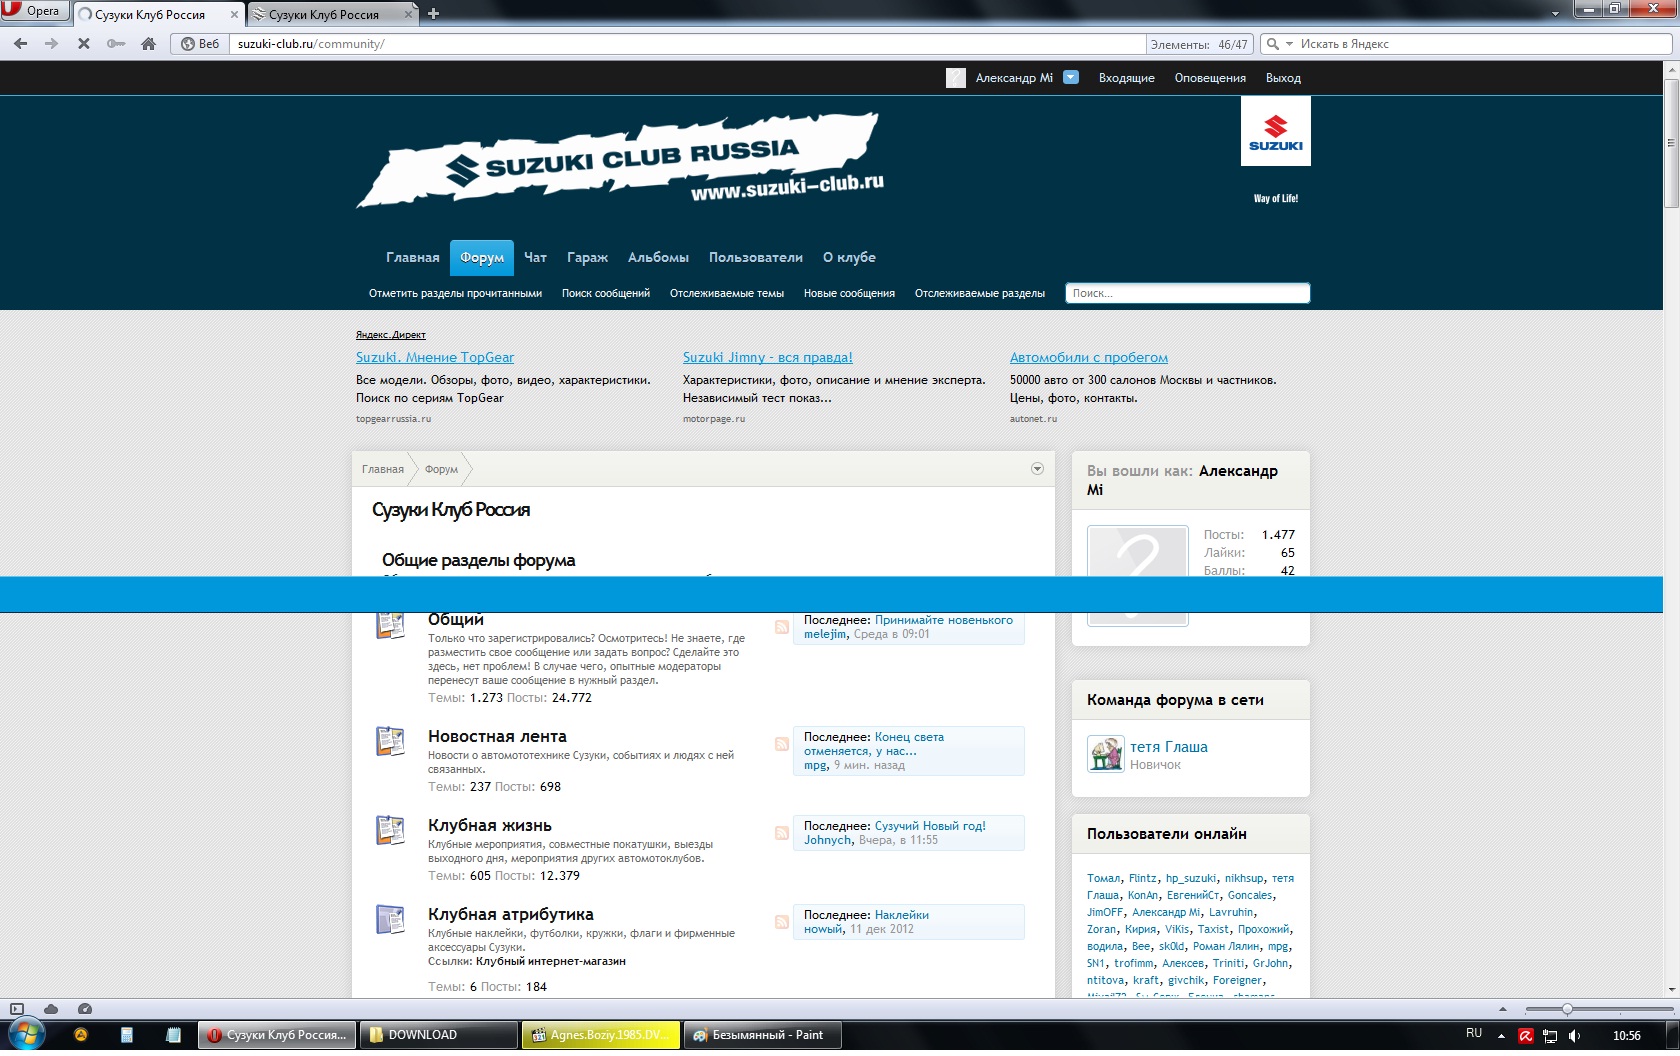Click the RU language indicator in tray
This screenshot has width=1680, height=1056.
[1474, 1034]
